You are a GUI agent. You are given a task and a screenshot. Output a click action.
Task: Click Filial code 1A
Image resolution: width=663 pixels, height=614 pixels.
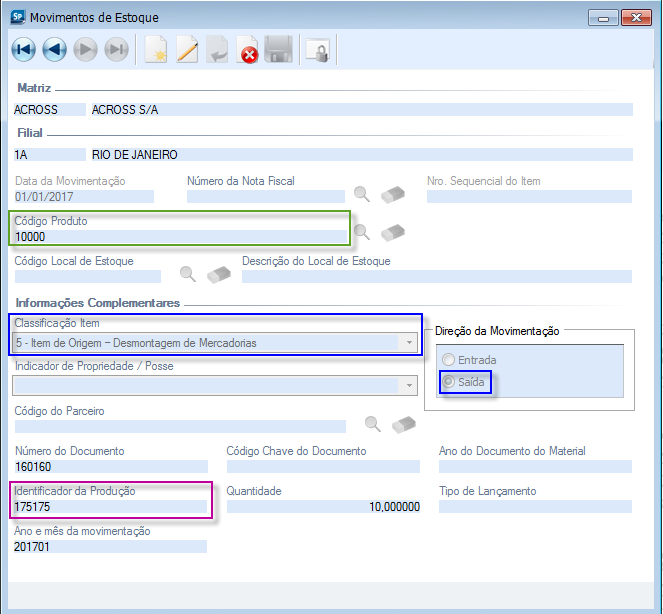tap(49, 154)
